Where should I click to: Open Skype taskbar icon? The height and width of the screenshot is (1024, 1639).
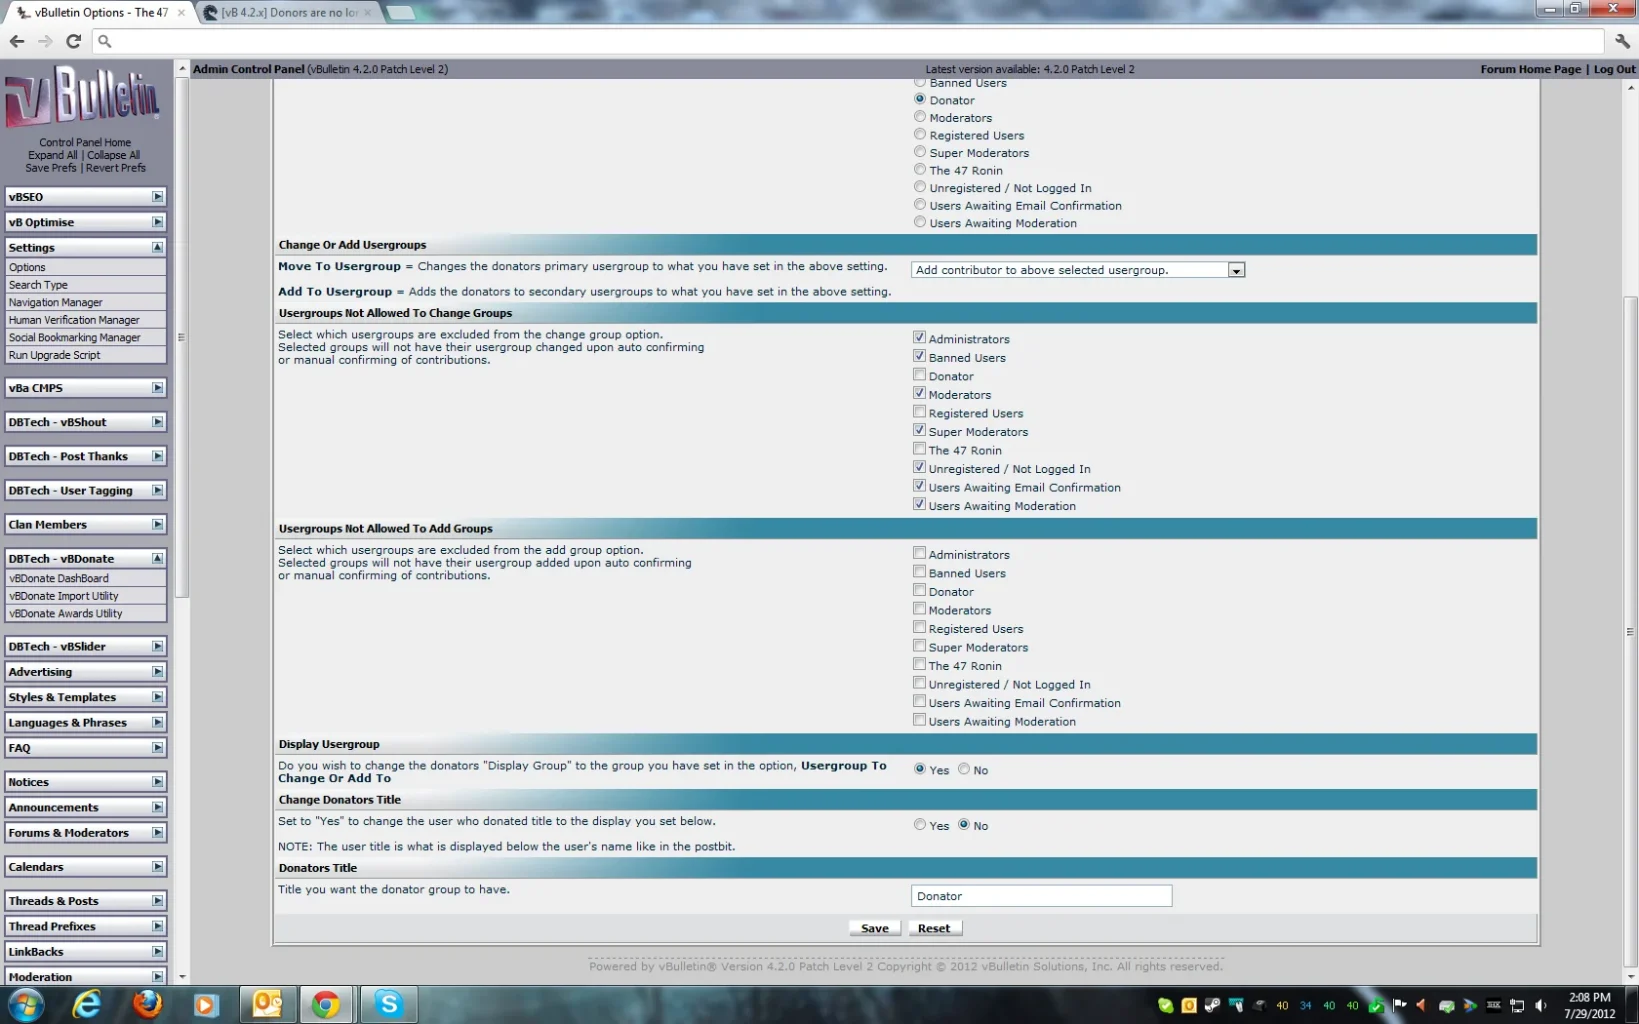(388, 1004)
